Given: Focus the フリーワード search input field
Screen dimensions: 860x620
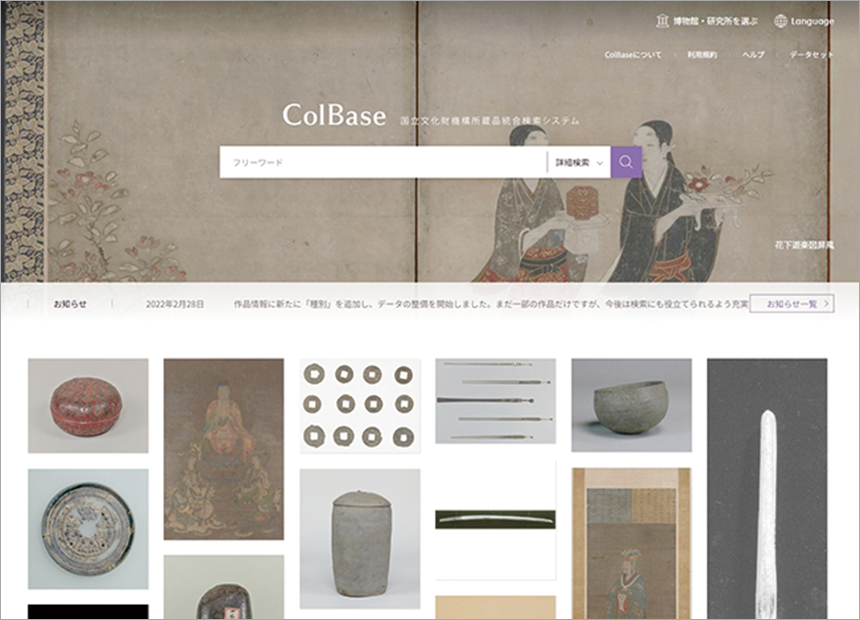Looking at the screenshot, I should point(383,162).
